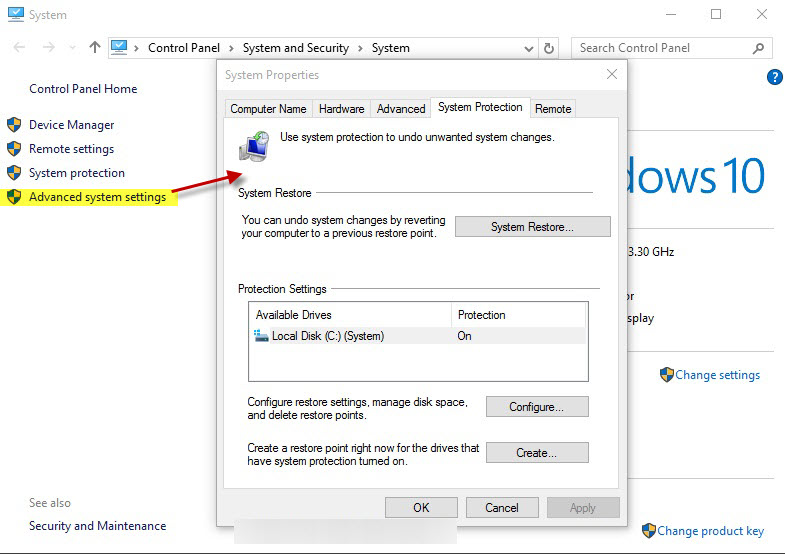Open the System protection link

tap(77, 173)
